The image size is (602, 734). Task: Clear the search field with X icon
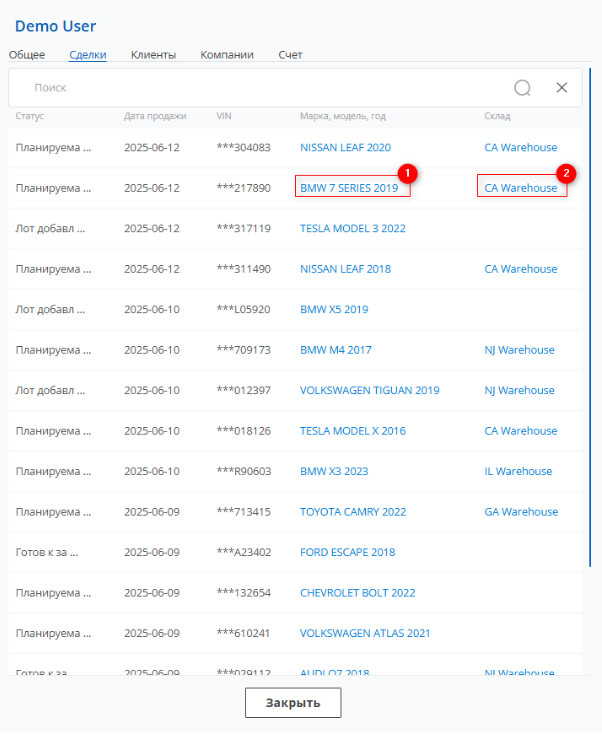(562, 88)
